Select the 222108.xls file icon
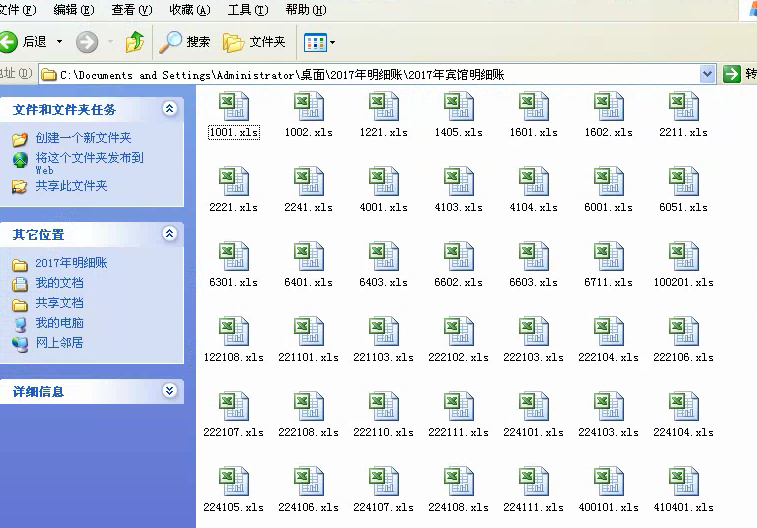This screenshot has height=528, width=757. [x=309, y=406]
